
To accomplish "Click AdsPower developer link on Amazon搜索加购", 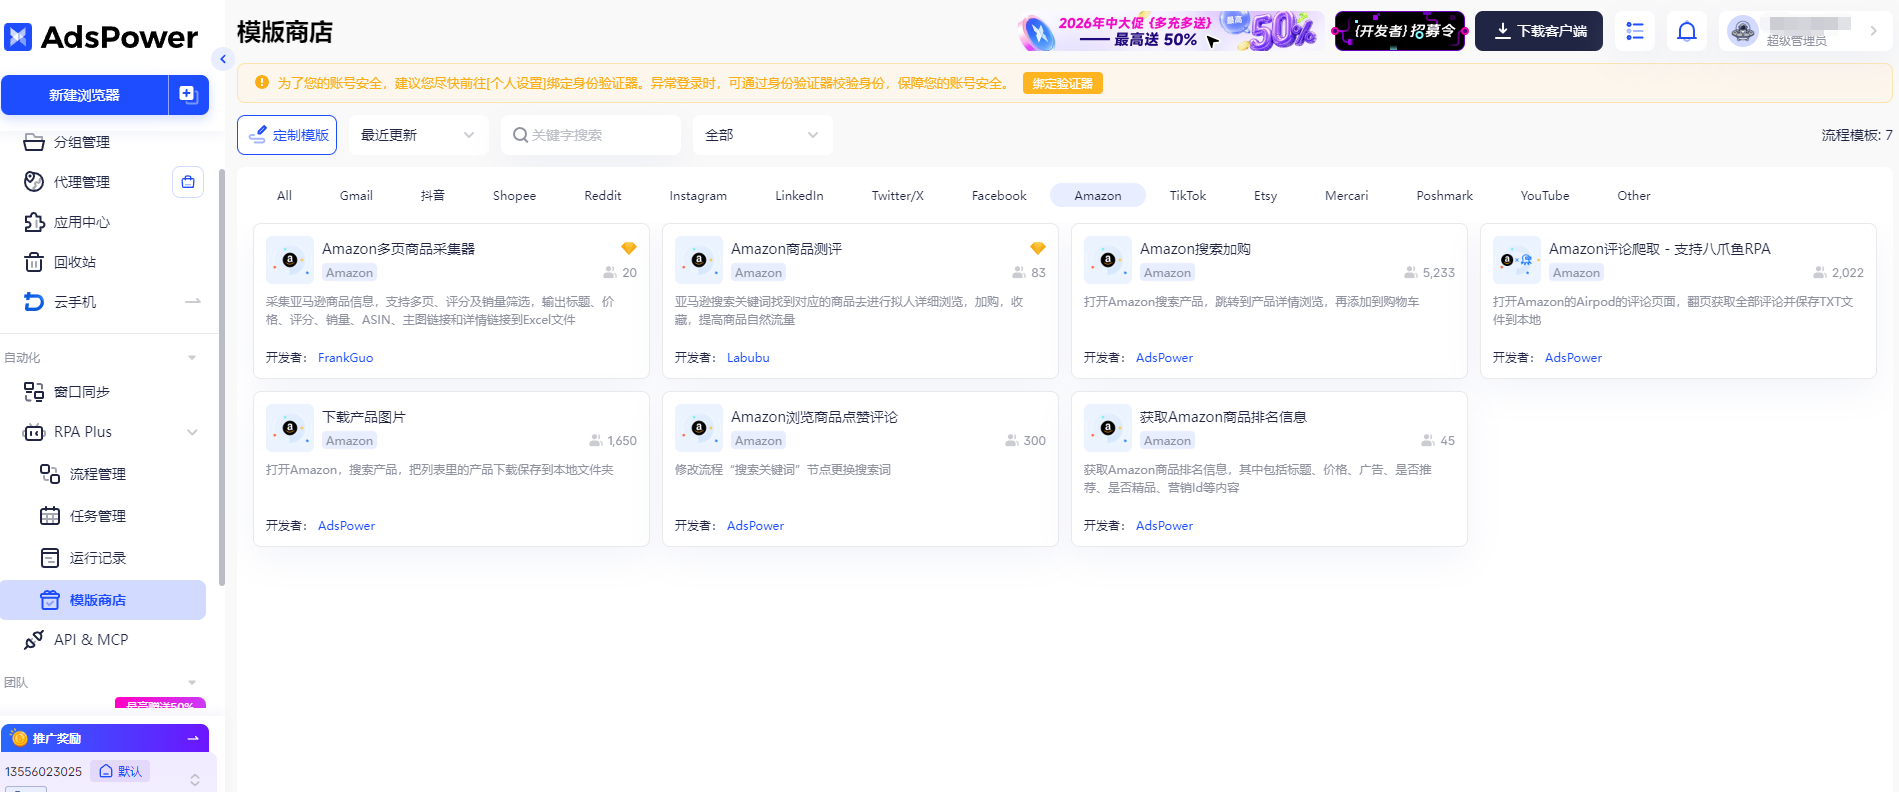I will coord(1164,358).
